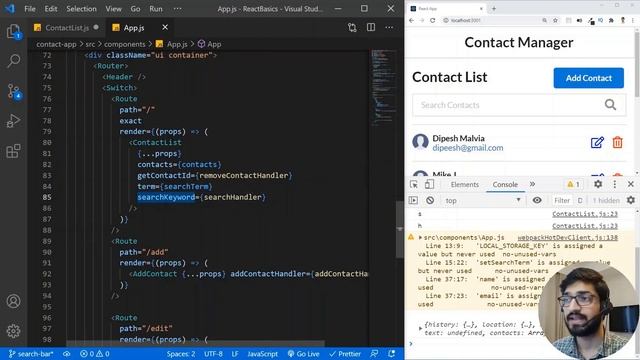640x360 pixels.
Task: Click the search-bar branch in status bar
Action: [x=31, y=354]
